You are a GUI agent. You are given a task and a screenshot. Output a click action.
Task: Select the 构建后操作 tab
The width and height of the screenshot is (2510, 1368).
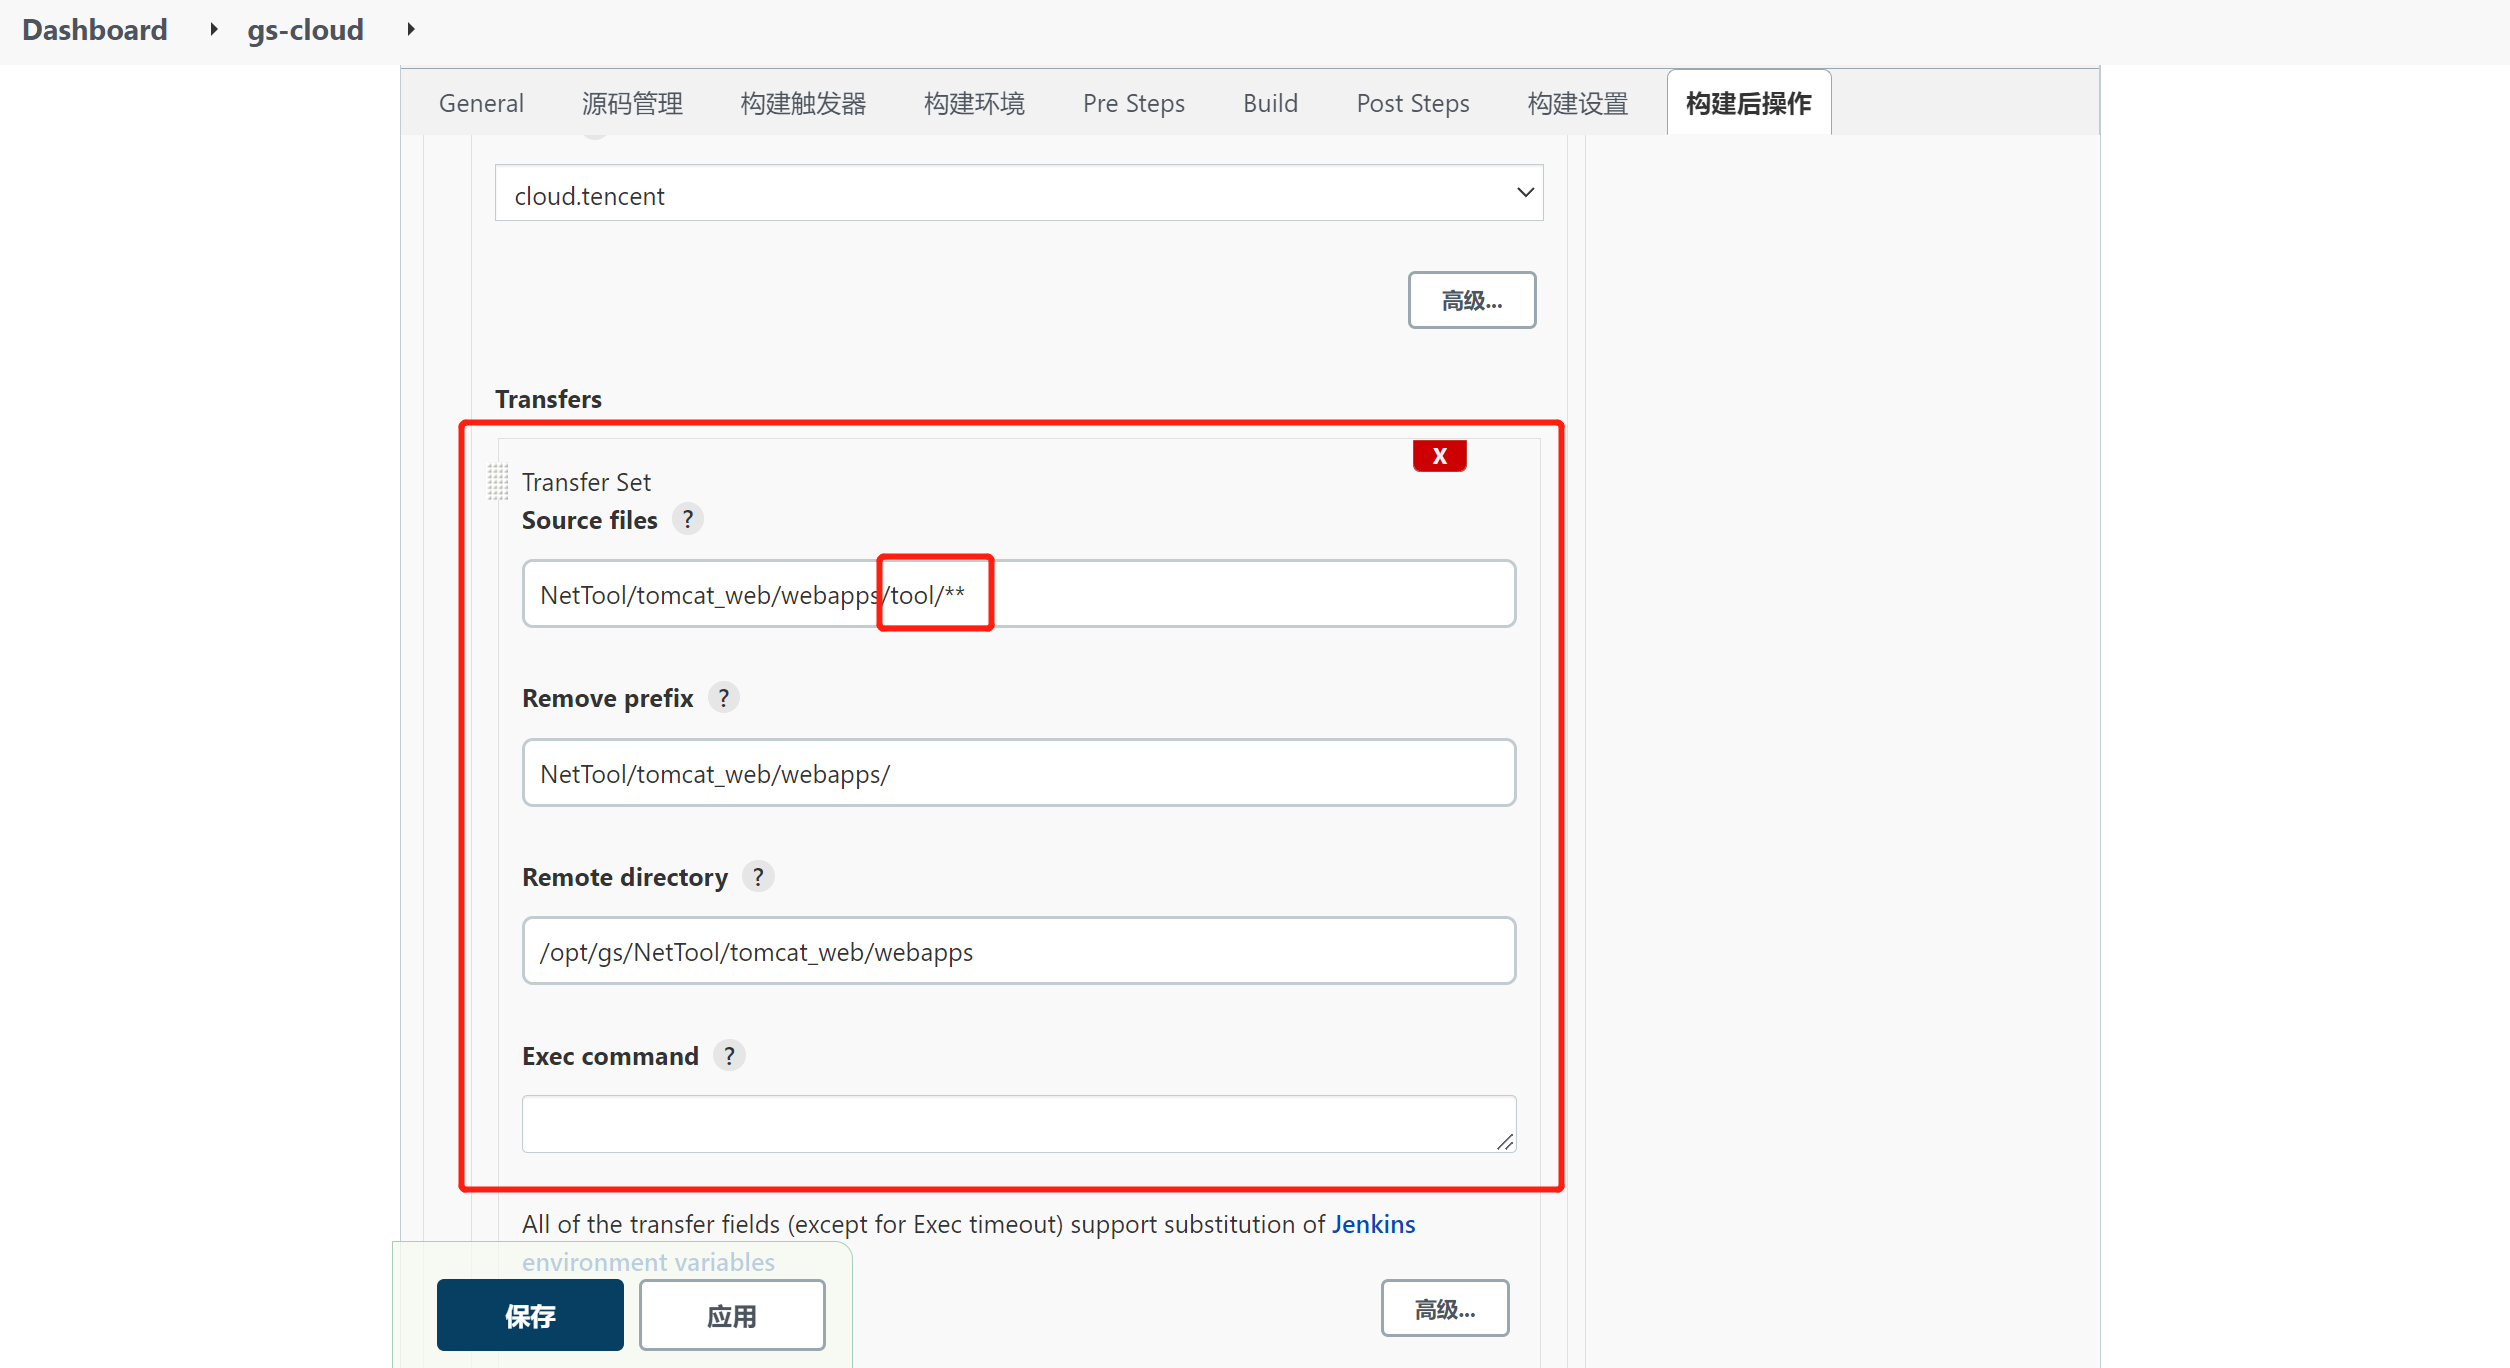pos(1748,103)
